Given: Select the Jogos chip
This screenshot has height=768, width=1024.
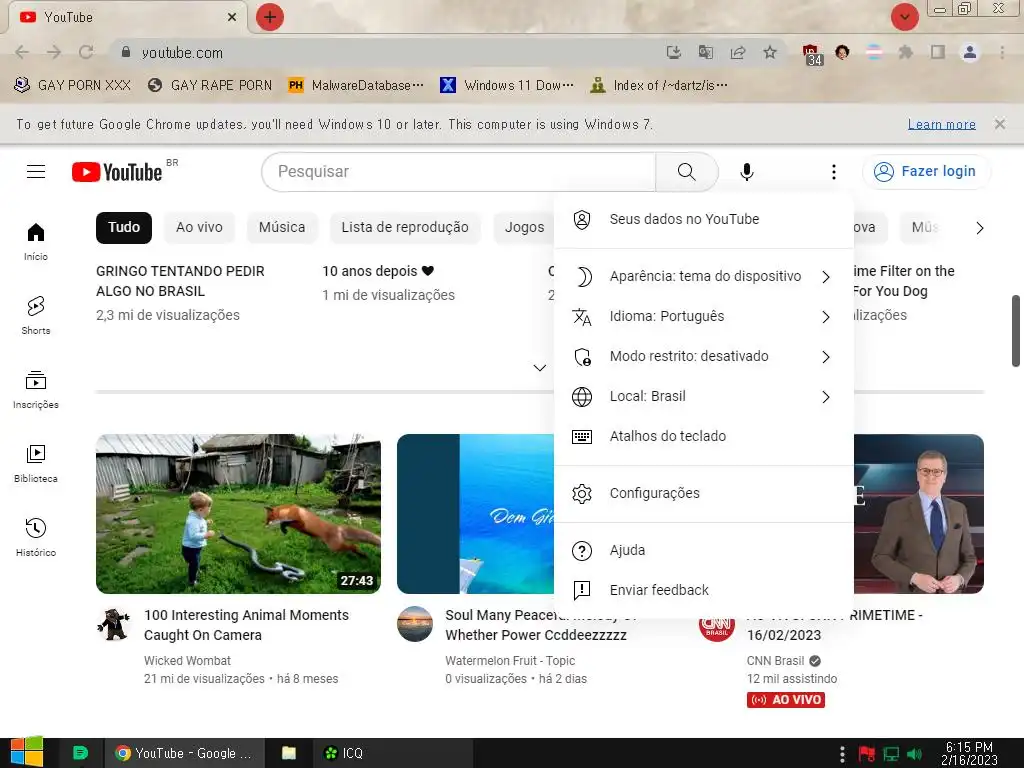Looking at the screenshot, I should 524,227.
